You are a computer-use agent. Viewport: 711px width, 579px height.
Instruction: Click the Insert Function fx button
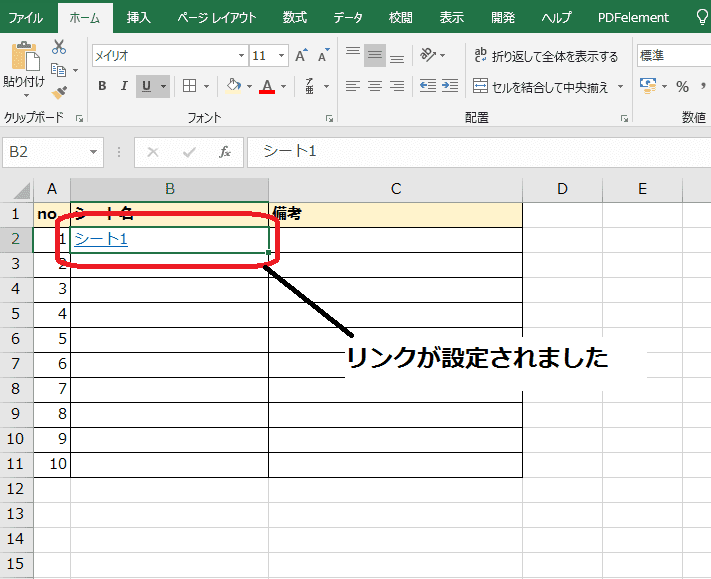(x=225, y=152)
